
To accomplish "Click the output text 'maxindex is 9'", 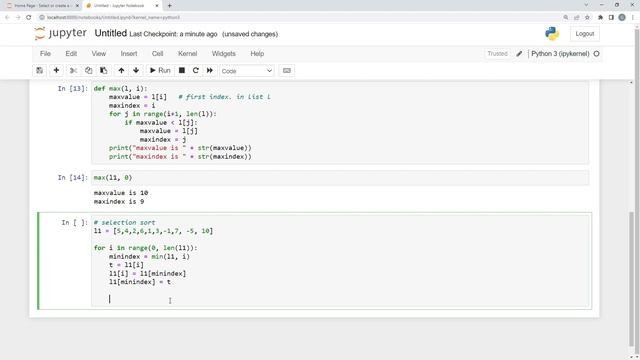I will (119, 202).
